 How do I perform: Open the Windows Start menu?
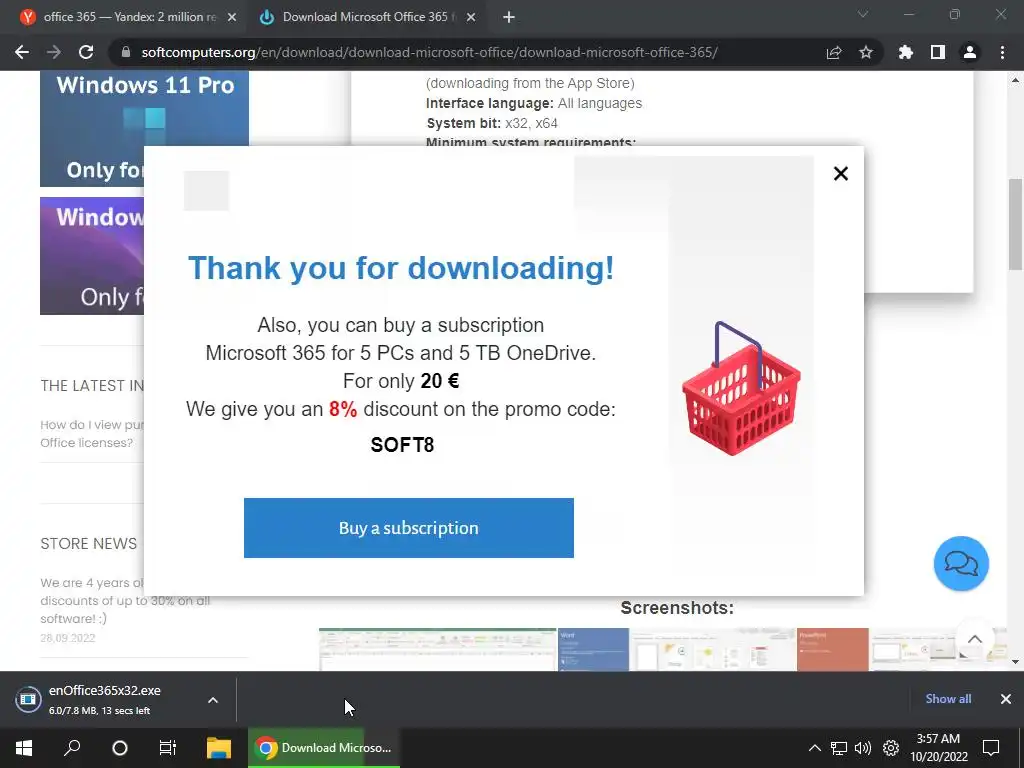point(24,748)
